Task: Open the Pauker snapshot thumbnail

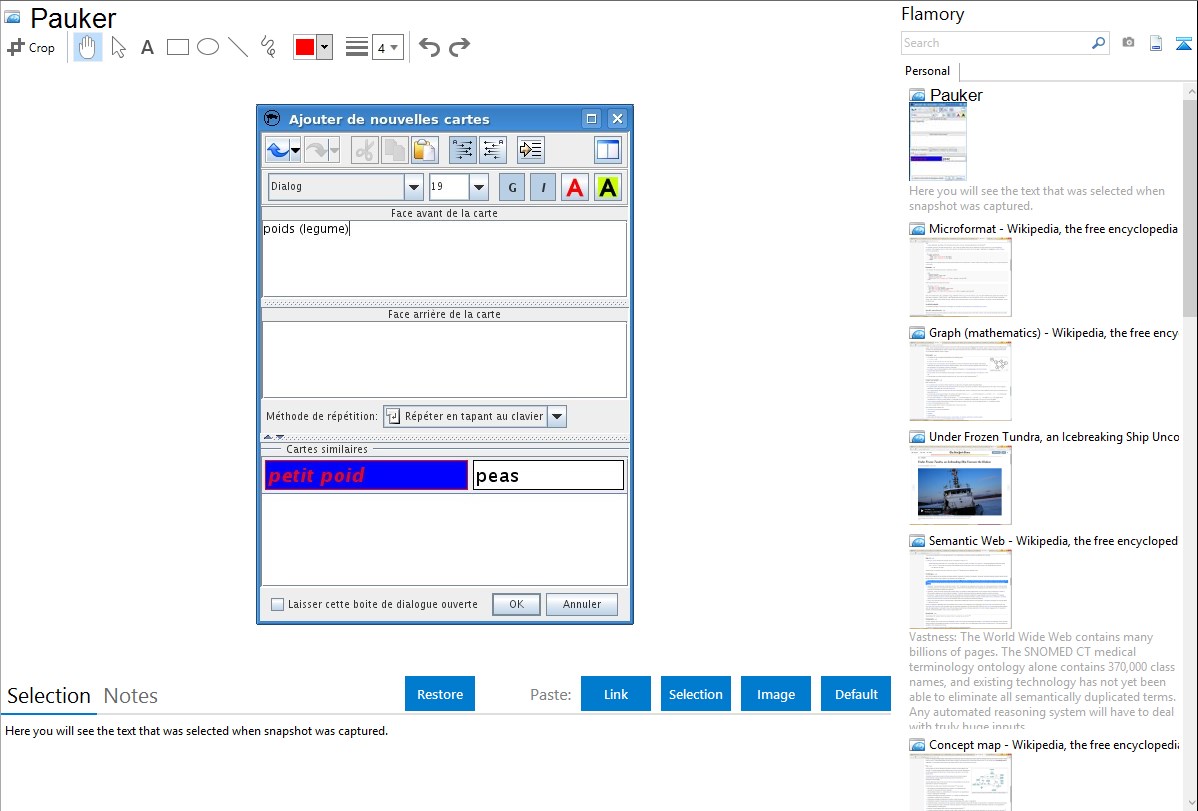Action: [x=938, y=142]
